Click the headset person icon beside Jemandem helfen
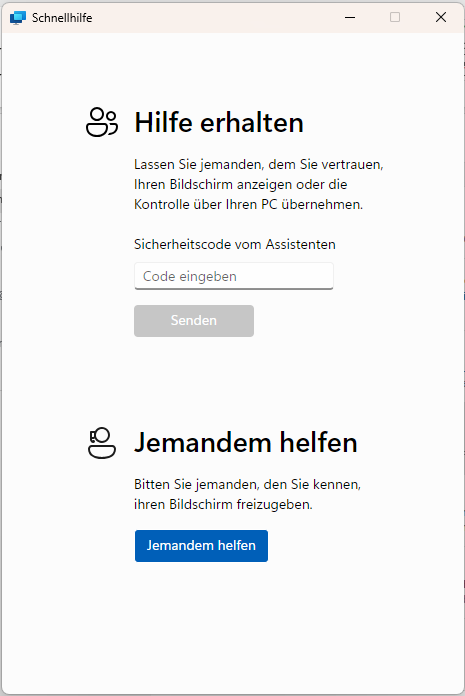 pos(102,443)
